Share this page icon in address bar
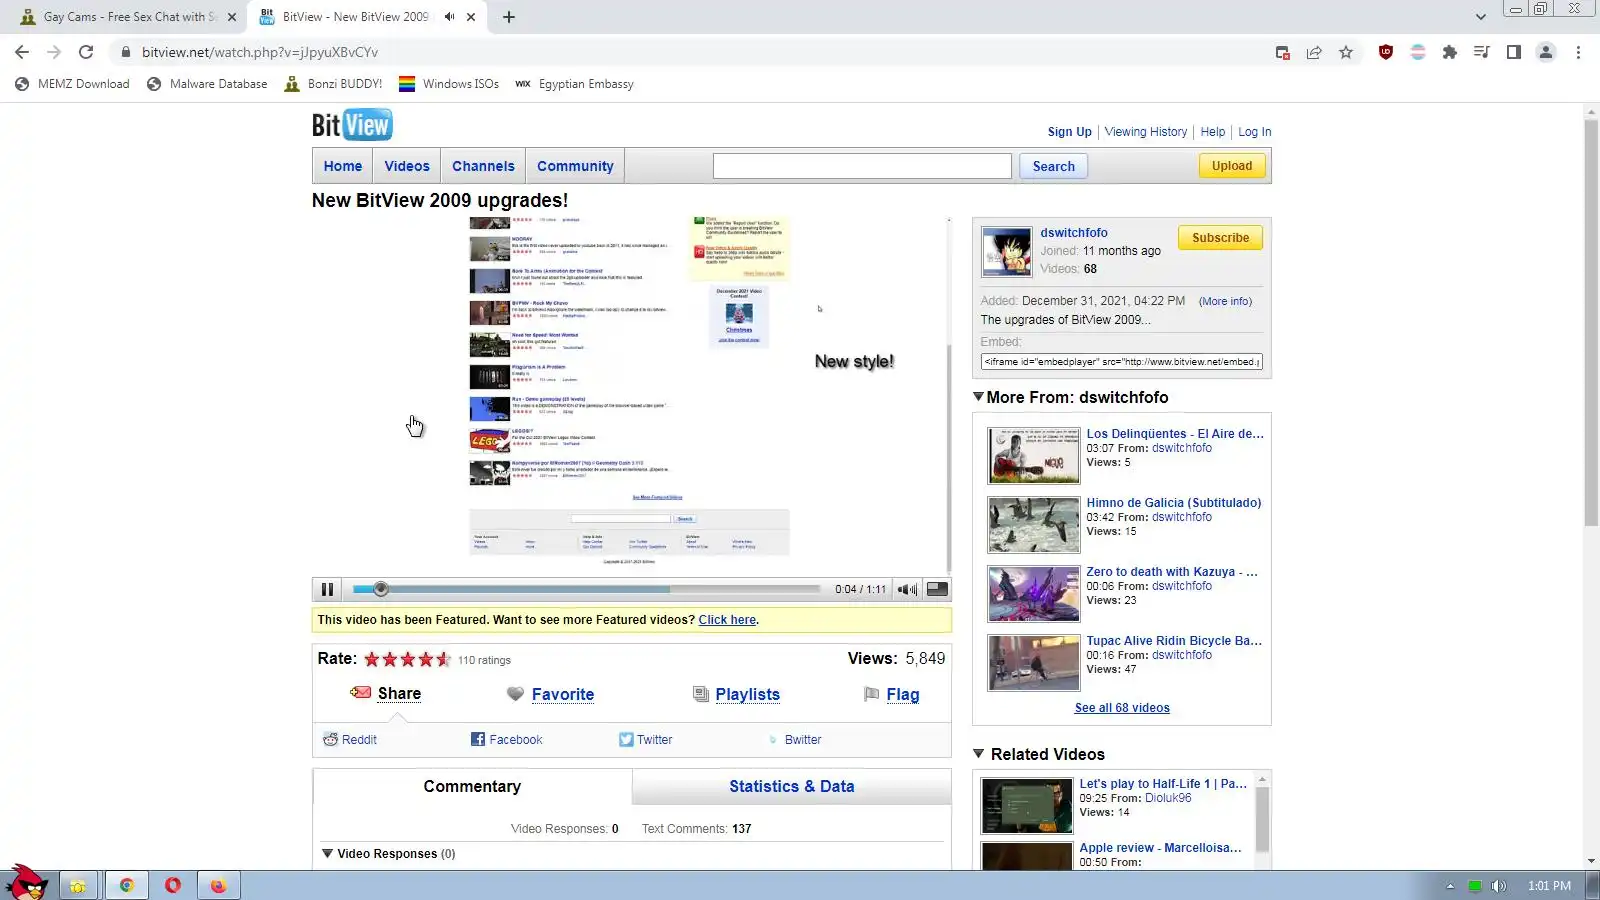Viewport: 1600px width, 900px height. (1314, 52)
